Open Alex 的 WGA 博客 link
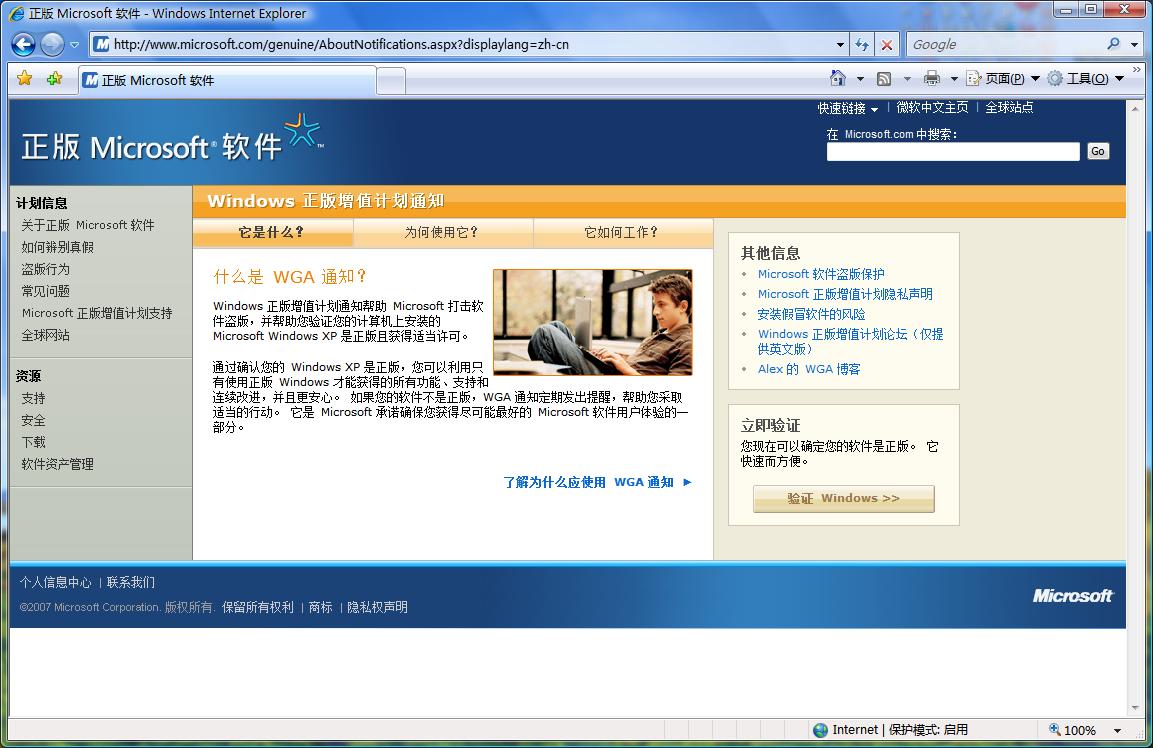Viewport: 1153px width, 748px height. point(809,369)
